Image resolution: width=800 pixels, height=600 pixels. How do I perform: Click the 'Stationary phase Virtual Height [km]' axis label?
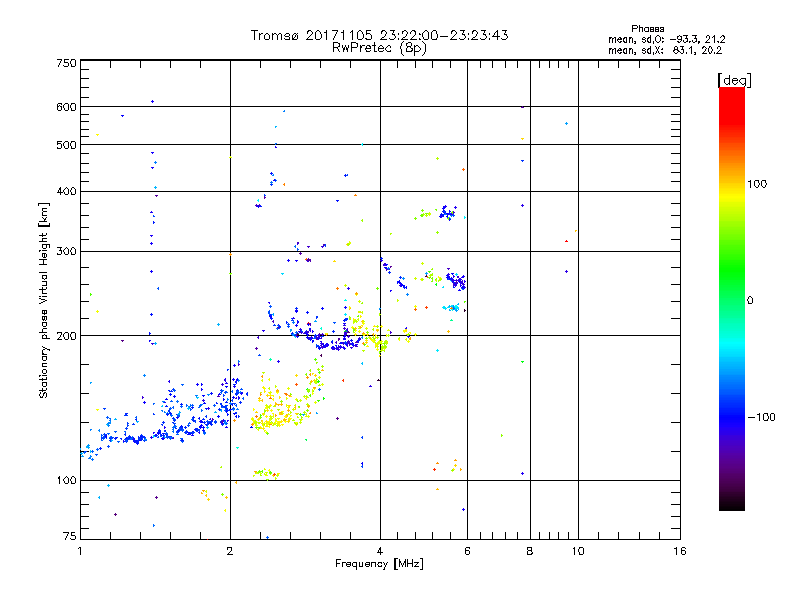(43, 301)
